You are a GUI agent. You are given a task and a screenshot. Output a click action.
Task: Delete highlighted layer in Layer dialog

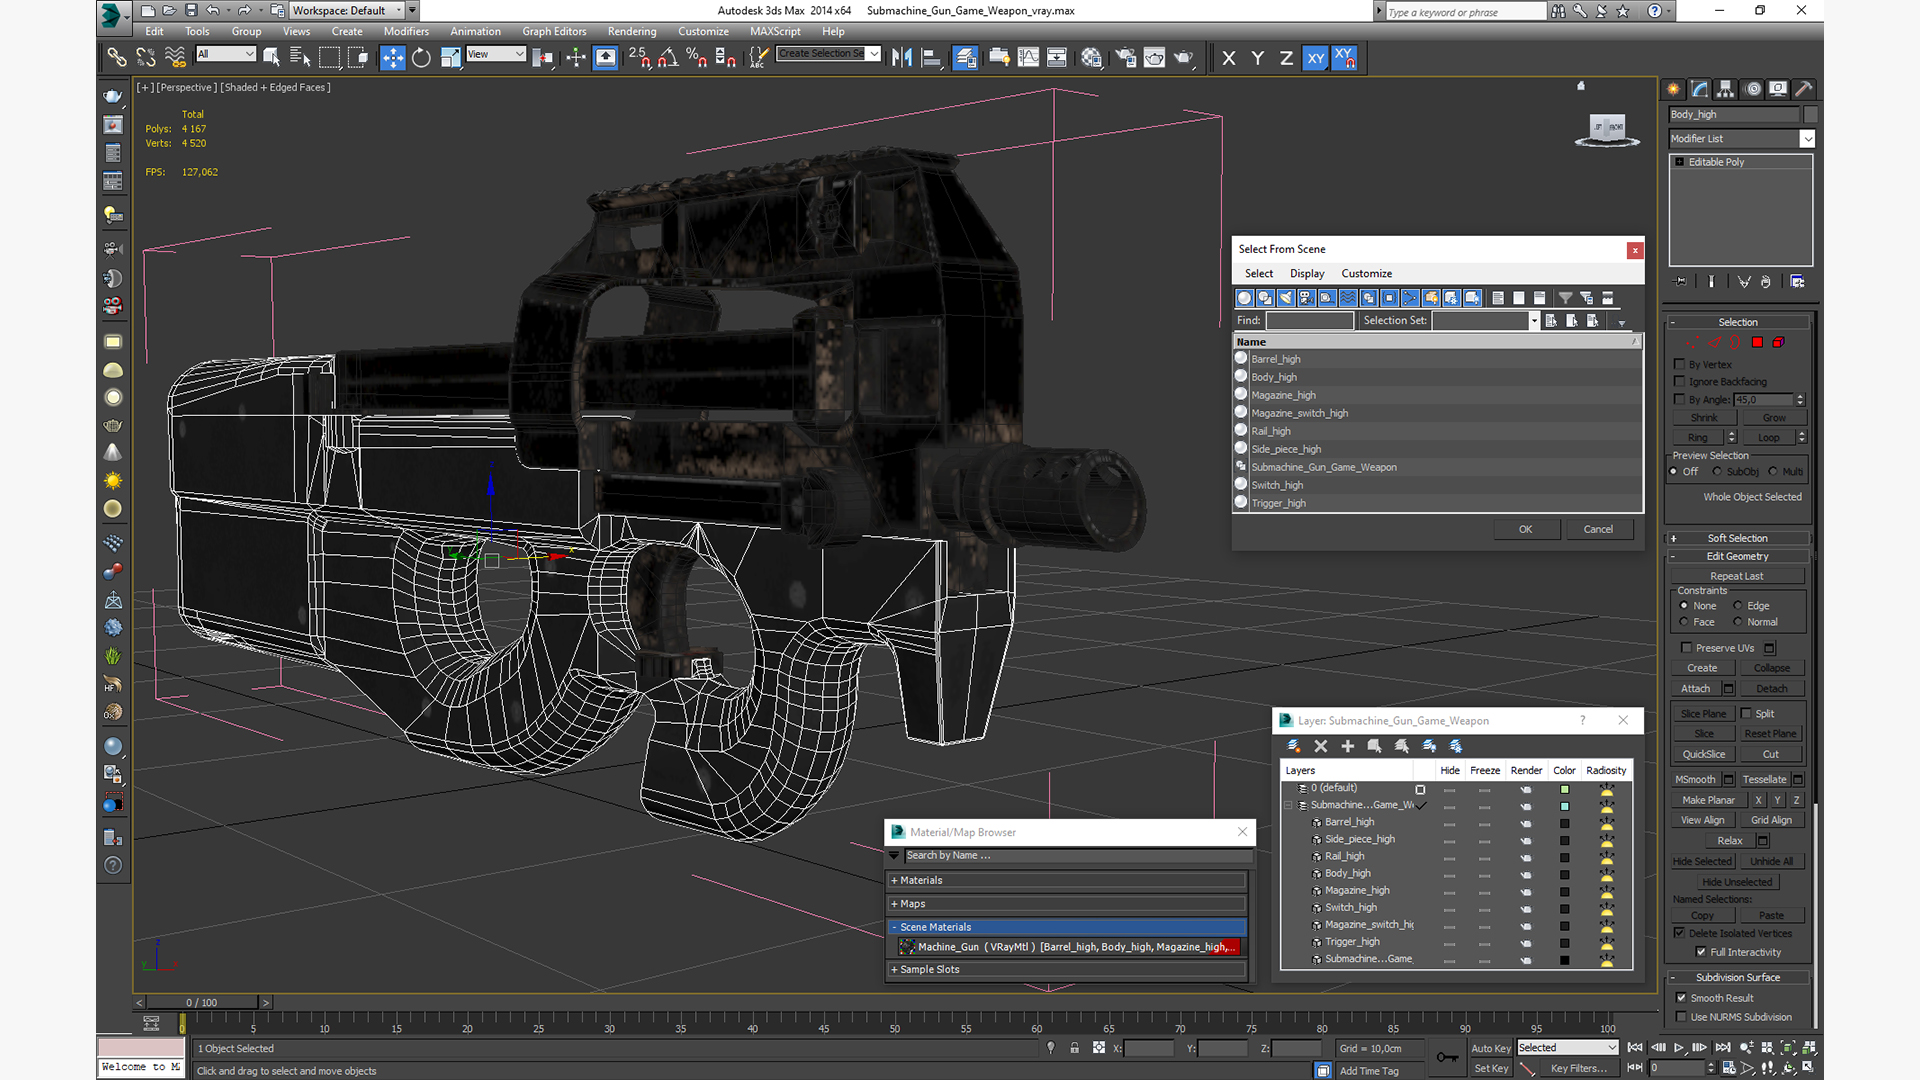(x=1321, y=746)
